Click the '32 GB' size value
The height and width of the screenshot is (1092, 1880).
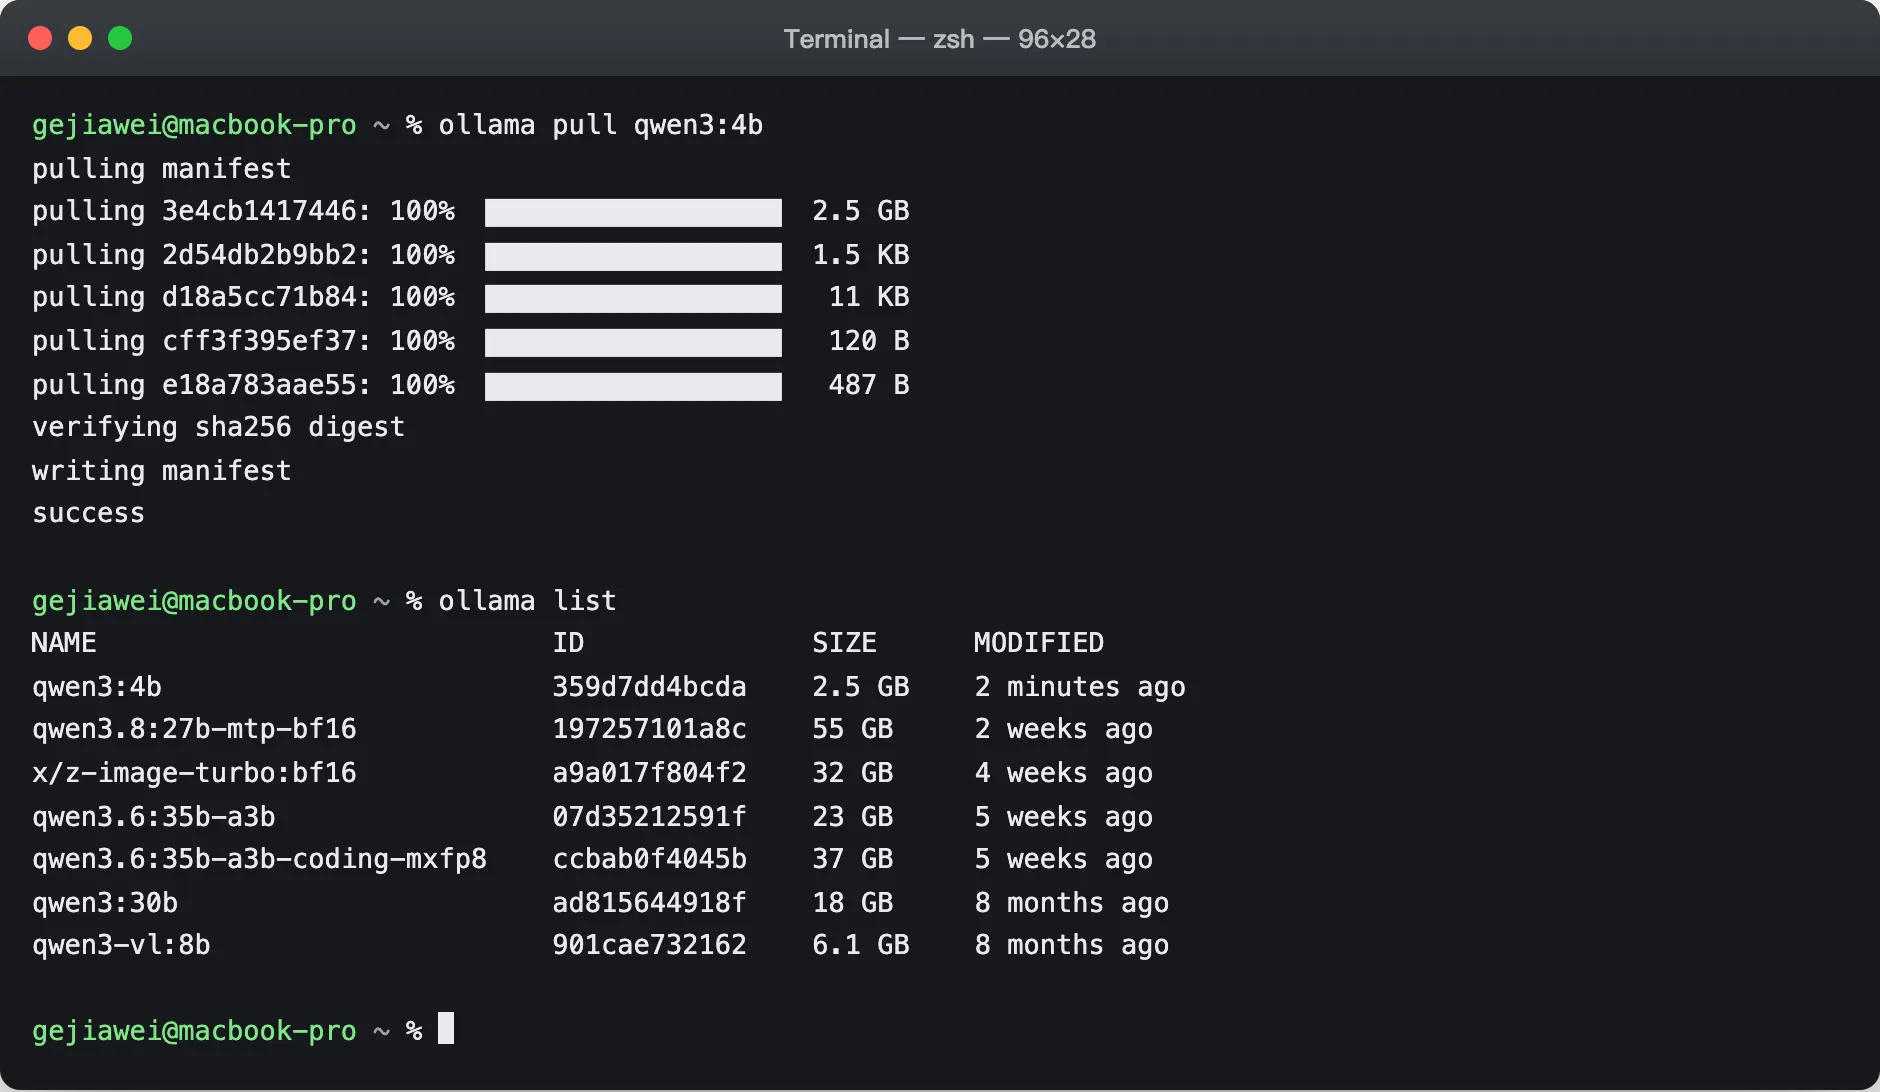pos(852,773)
